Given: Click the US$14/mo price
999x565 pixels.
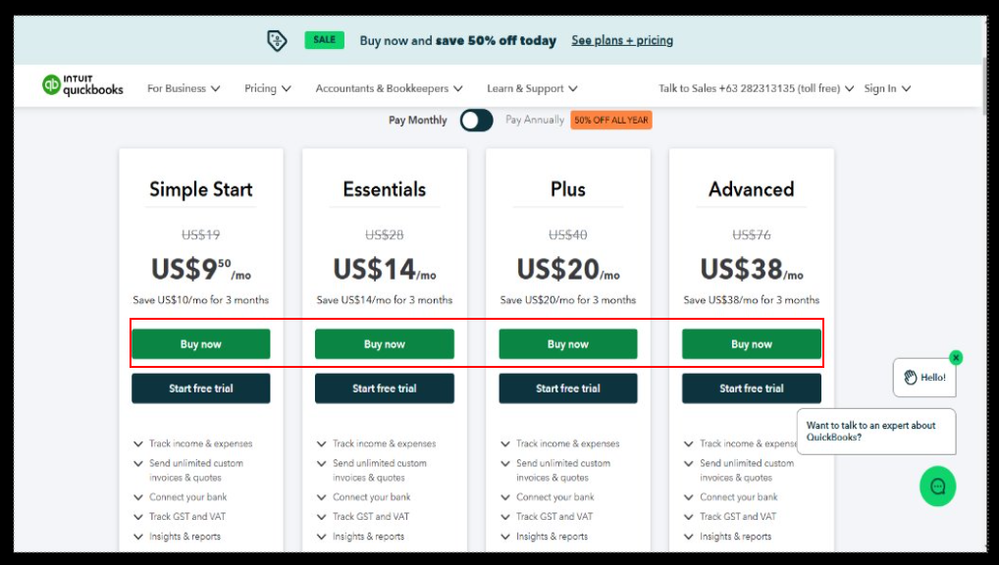Looking at the screenshot, I should [x=384, y=269].
